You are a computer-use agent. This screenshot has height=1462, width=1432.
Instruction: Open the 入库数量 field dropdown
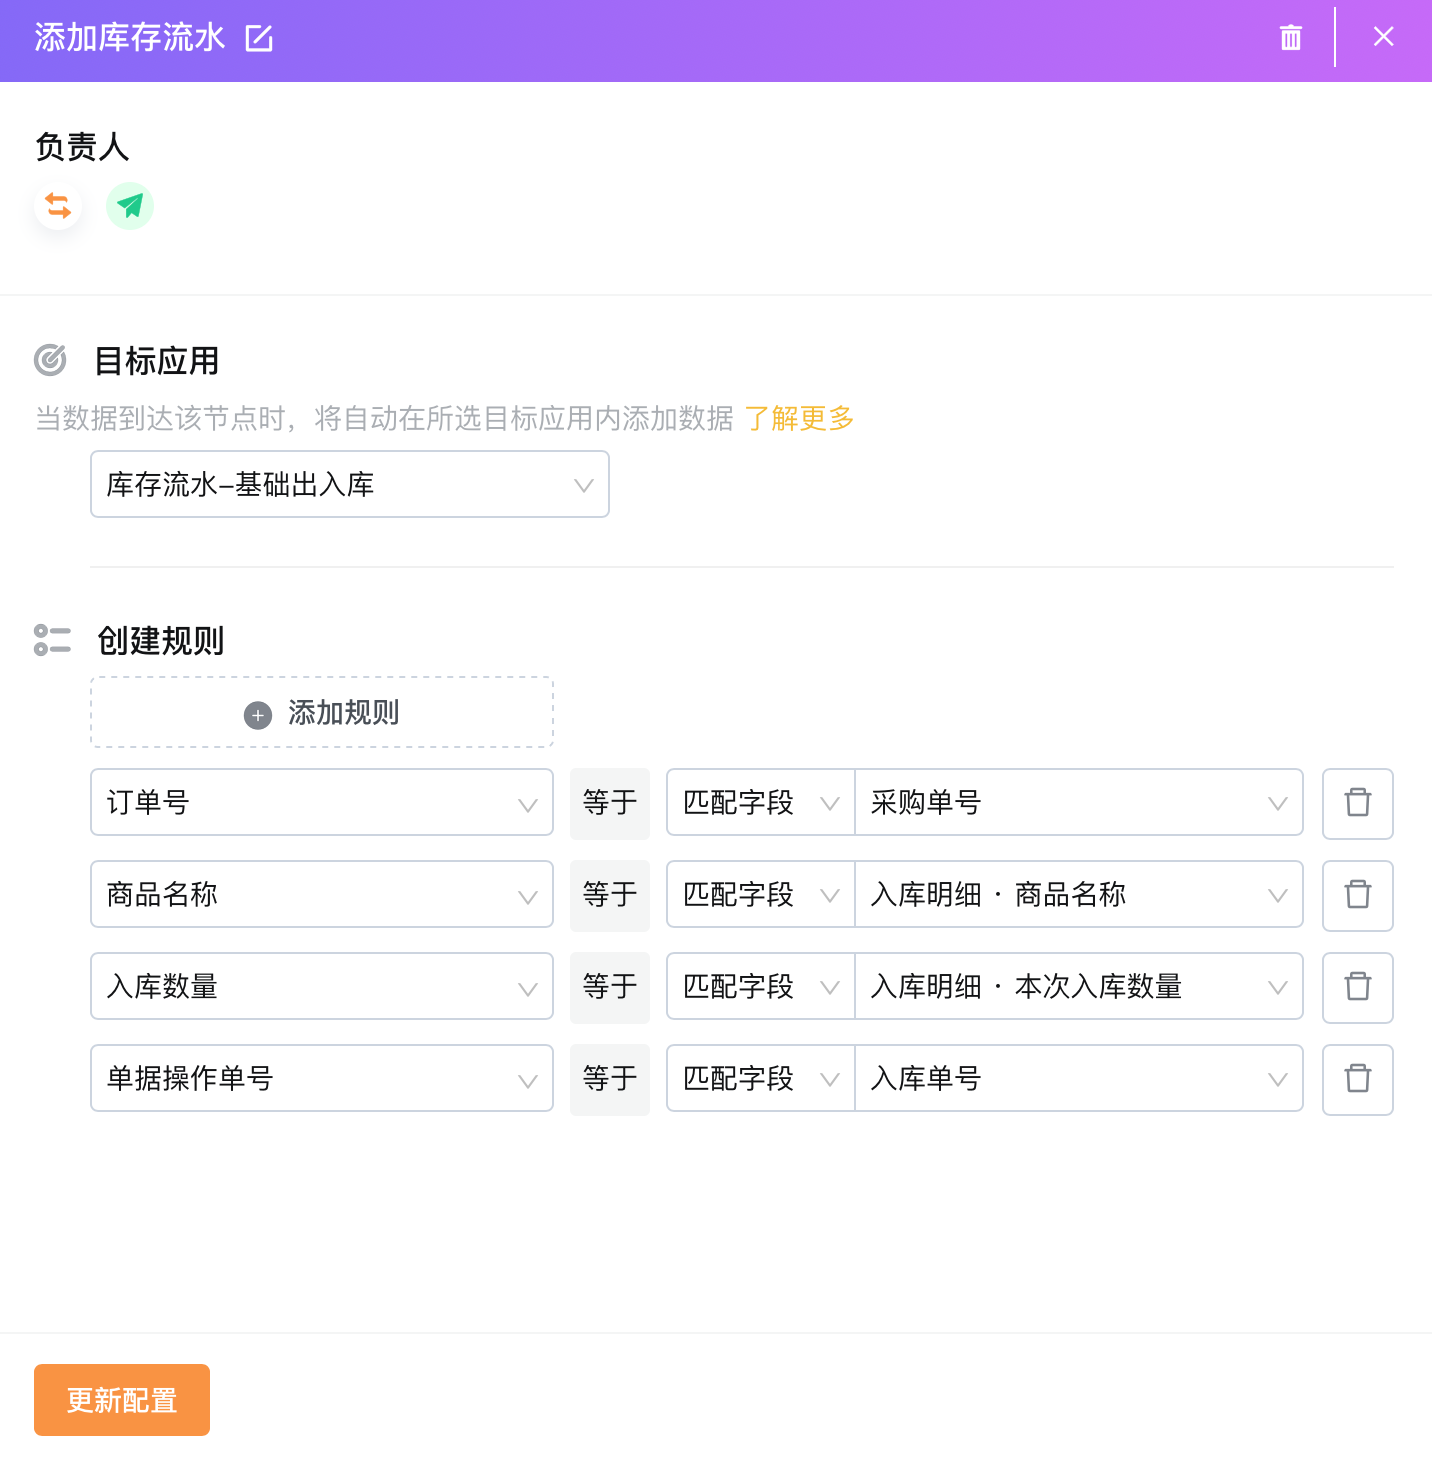(322, 986)
